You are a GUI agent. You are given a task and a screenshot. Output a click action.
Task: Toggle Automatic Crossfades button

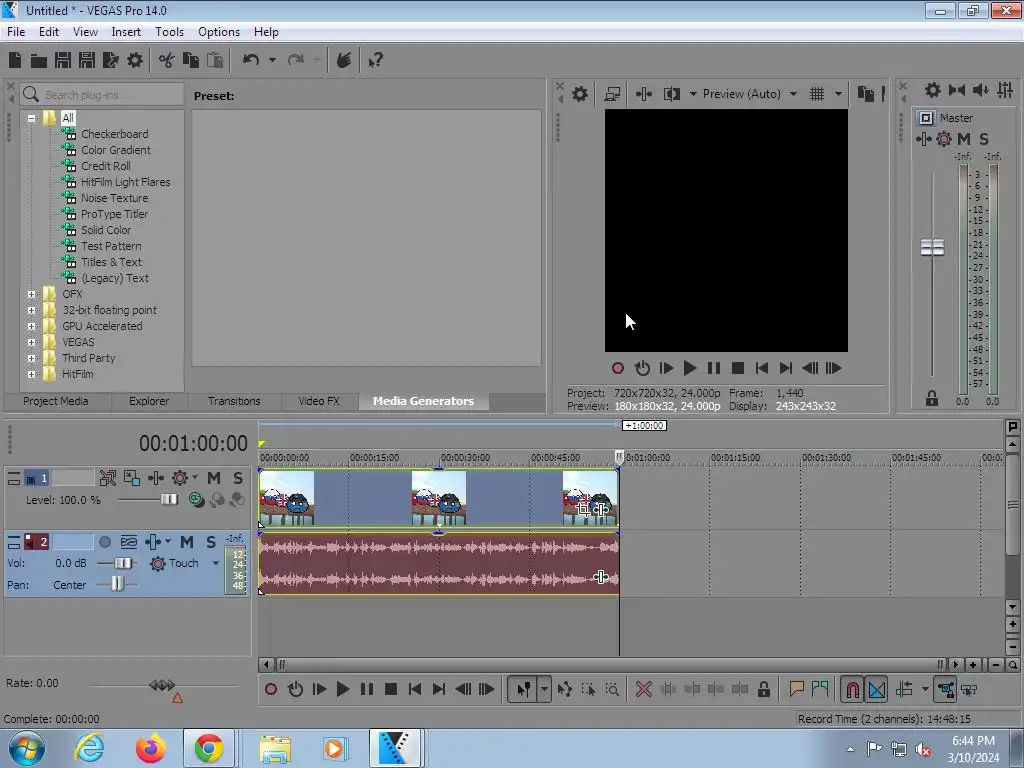pyautogui.click(x=876, y=689)
